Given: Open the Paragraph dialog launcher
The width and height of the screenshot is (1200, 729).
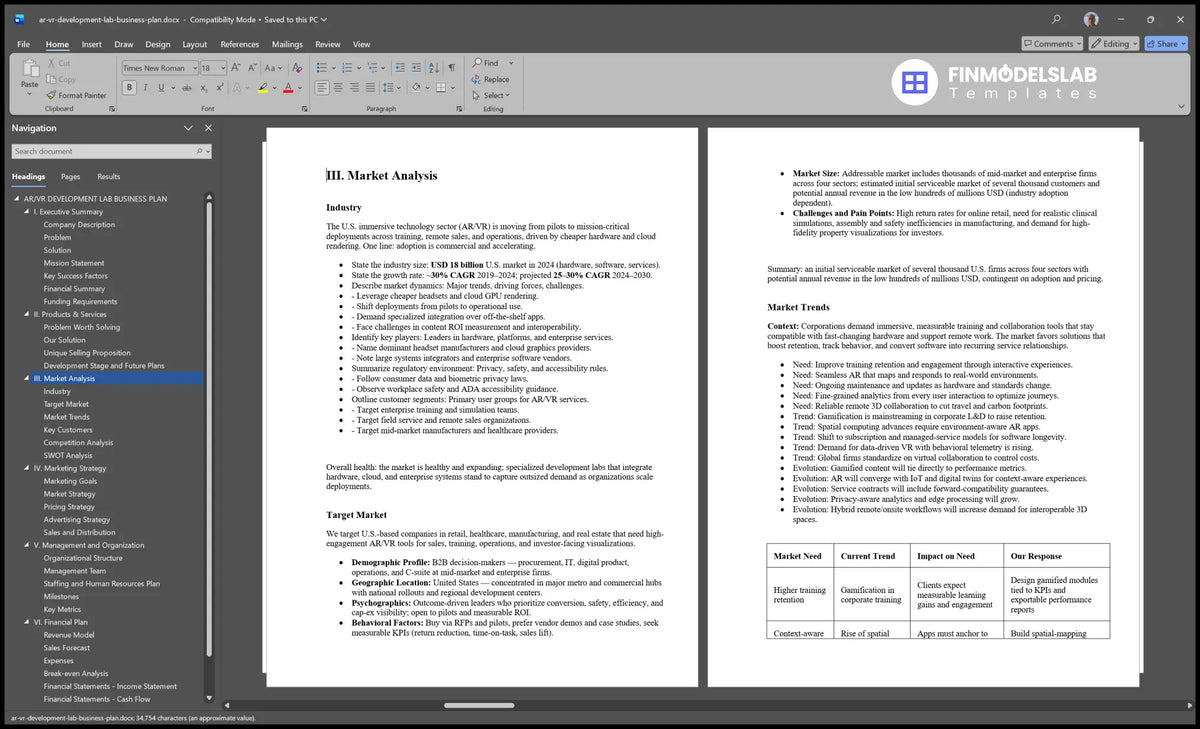Looking at the screenshot, I should coord(459,109).
